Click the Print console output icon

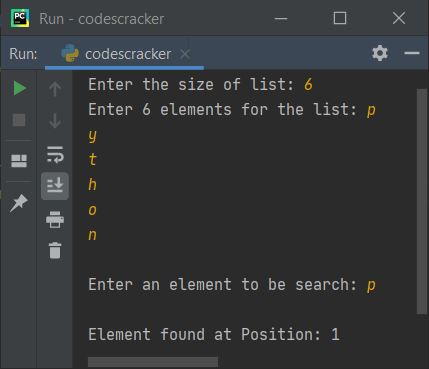pyautogui.click(x=55, y=219)
